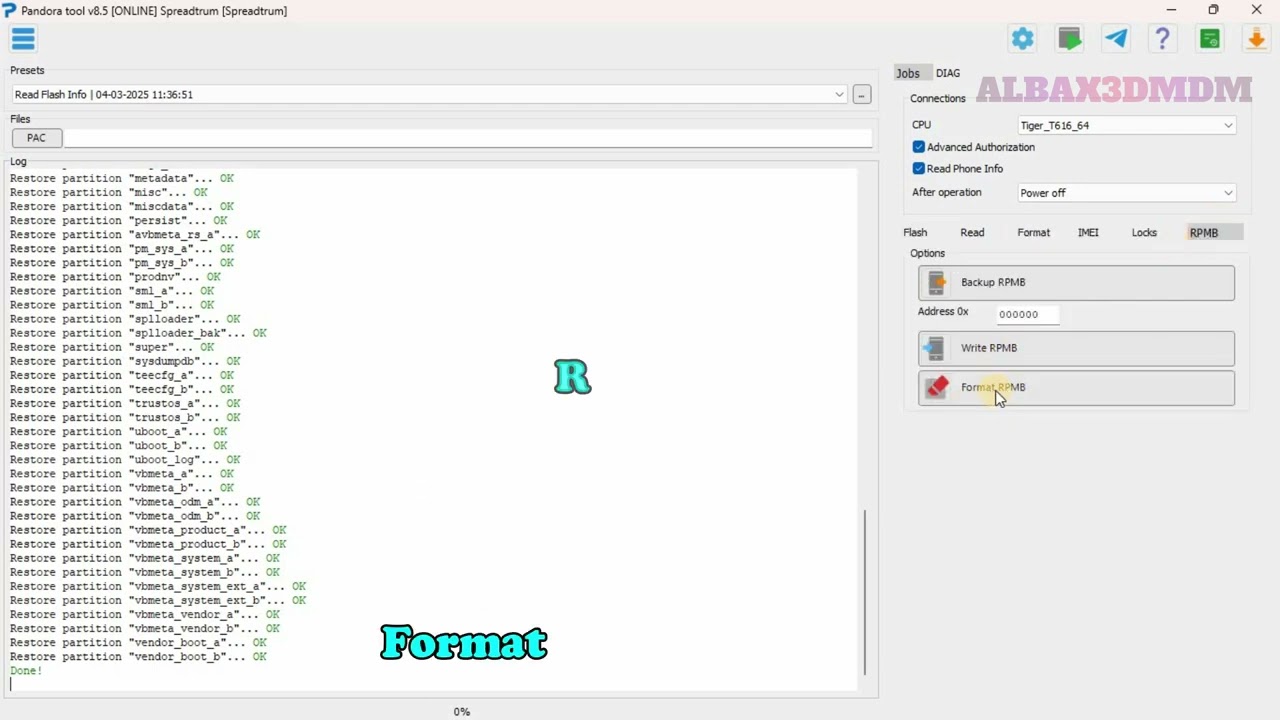Image resolution: width=1280 pixels, height=720 pixels.
Task: Click the "Done!" log line
Action: [26, 671]
